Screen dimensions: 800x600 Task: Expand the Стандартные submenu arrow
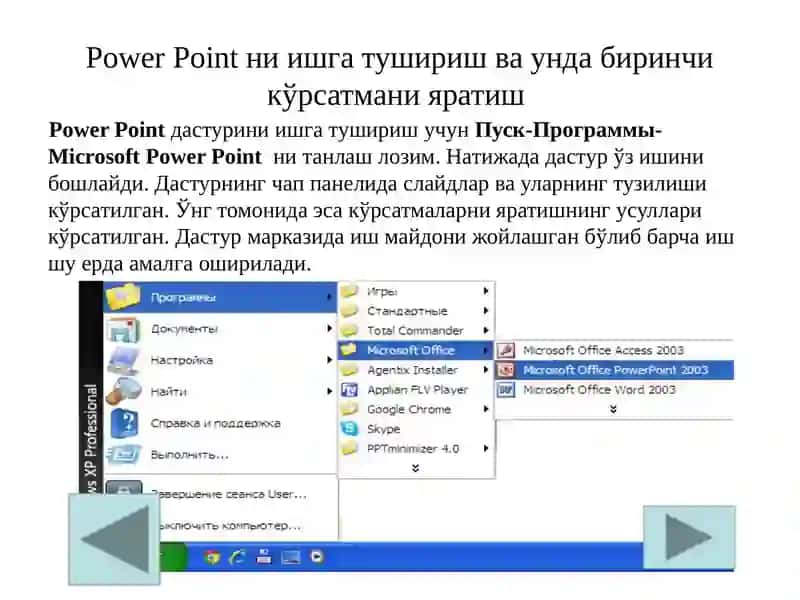pos(486,310)
